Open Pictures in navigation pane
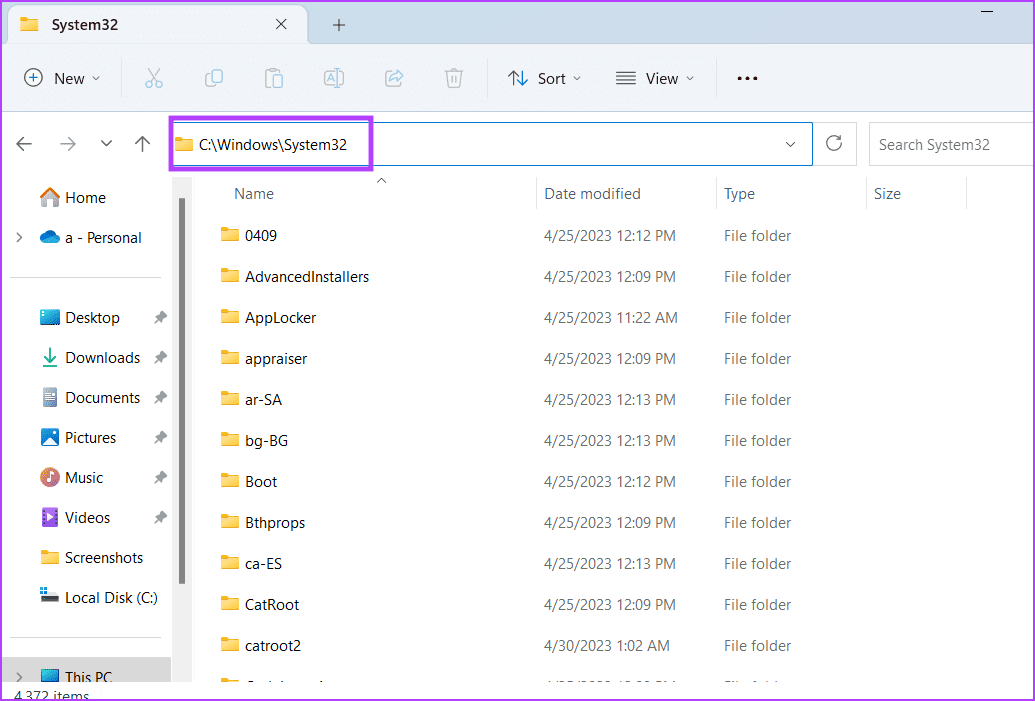1035x701 pixels. pos(78,438)
